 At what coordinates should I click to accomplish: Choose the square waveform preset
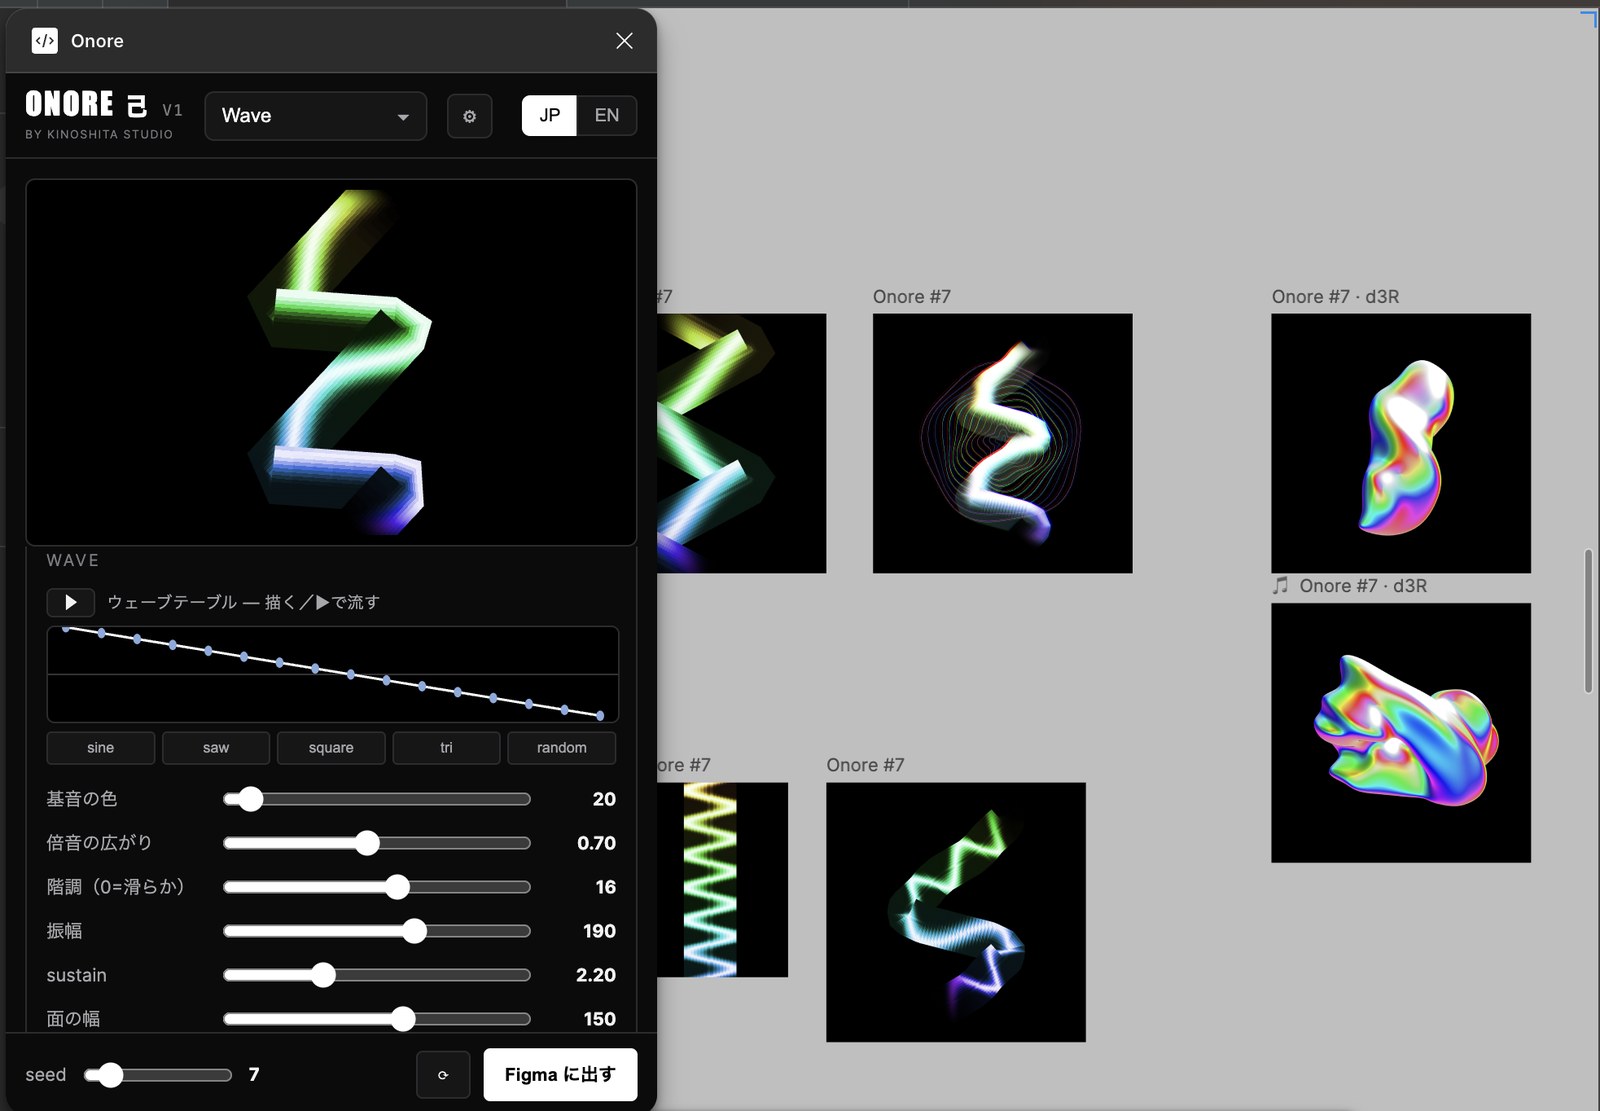(331, 748)
